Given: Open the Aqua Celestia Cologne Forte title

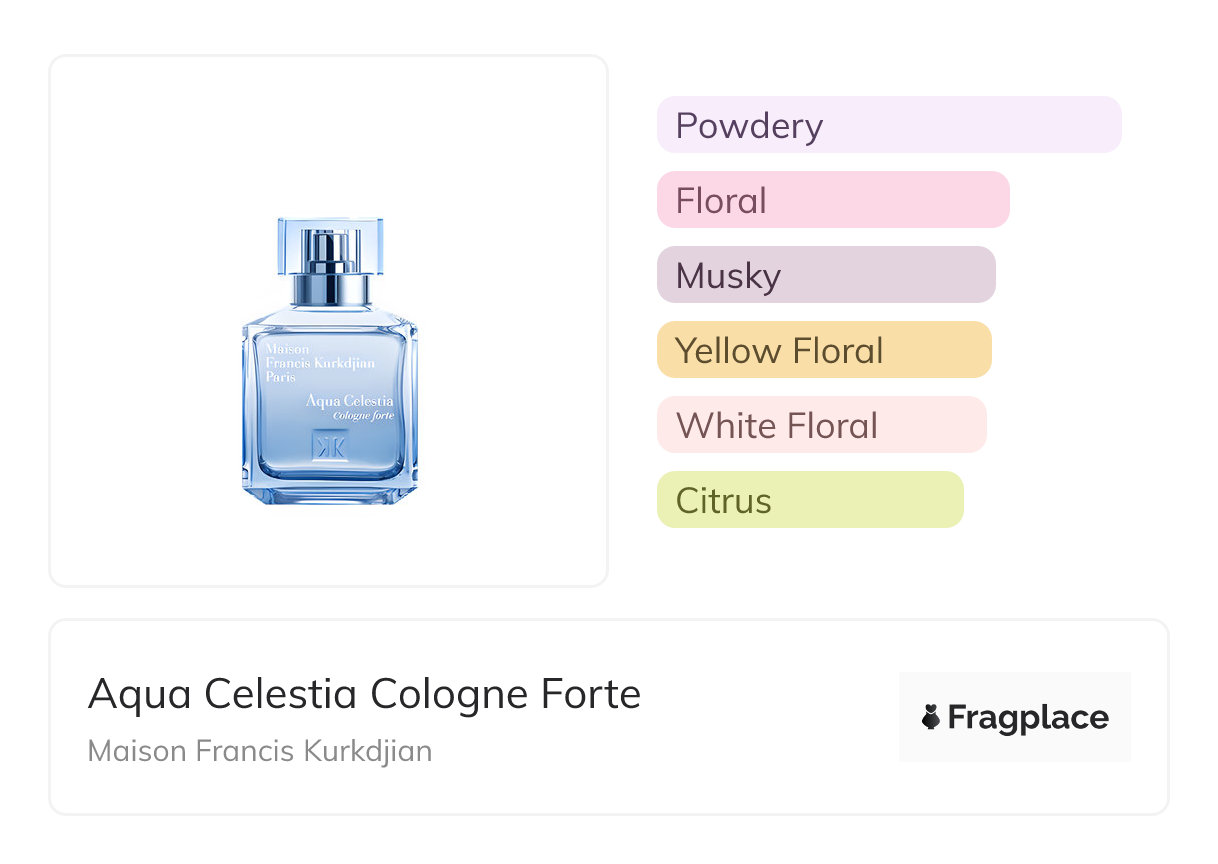Looking at the screenshot, I should click(364, 694).
